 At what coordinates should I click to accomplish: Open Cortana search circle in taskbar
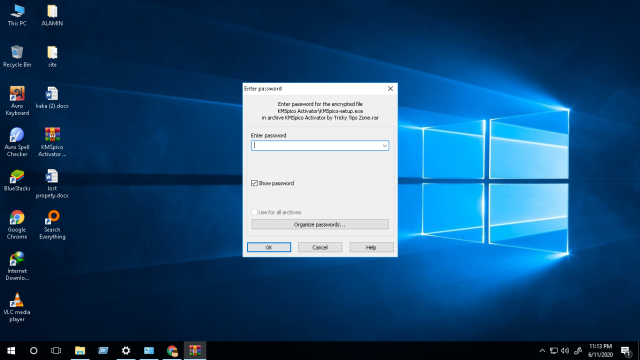[x=33, y=351]
